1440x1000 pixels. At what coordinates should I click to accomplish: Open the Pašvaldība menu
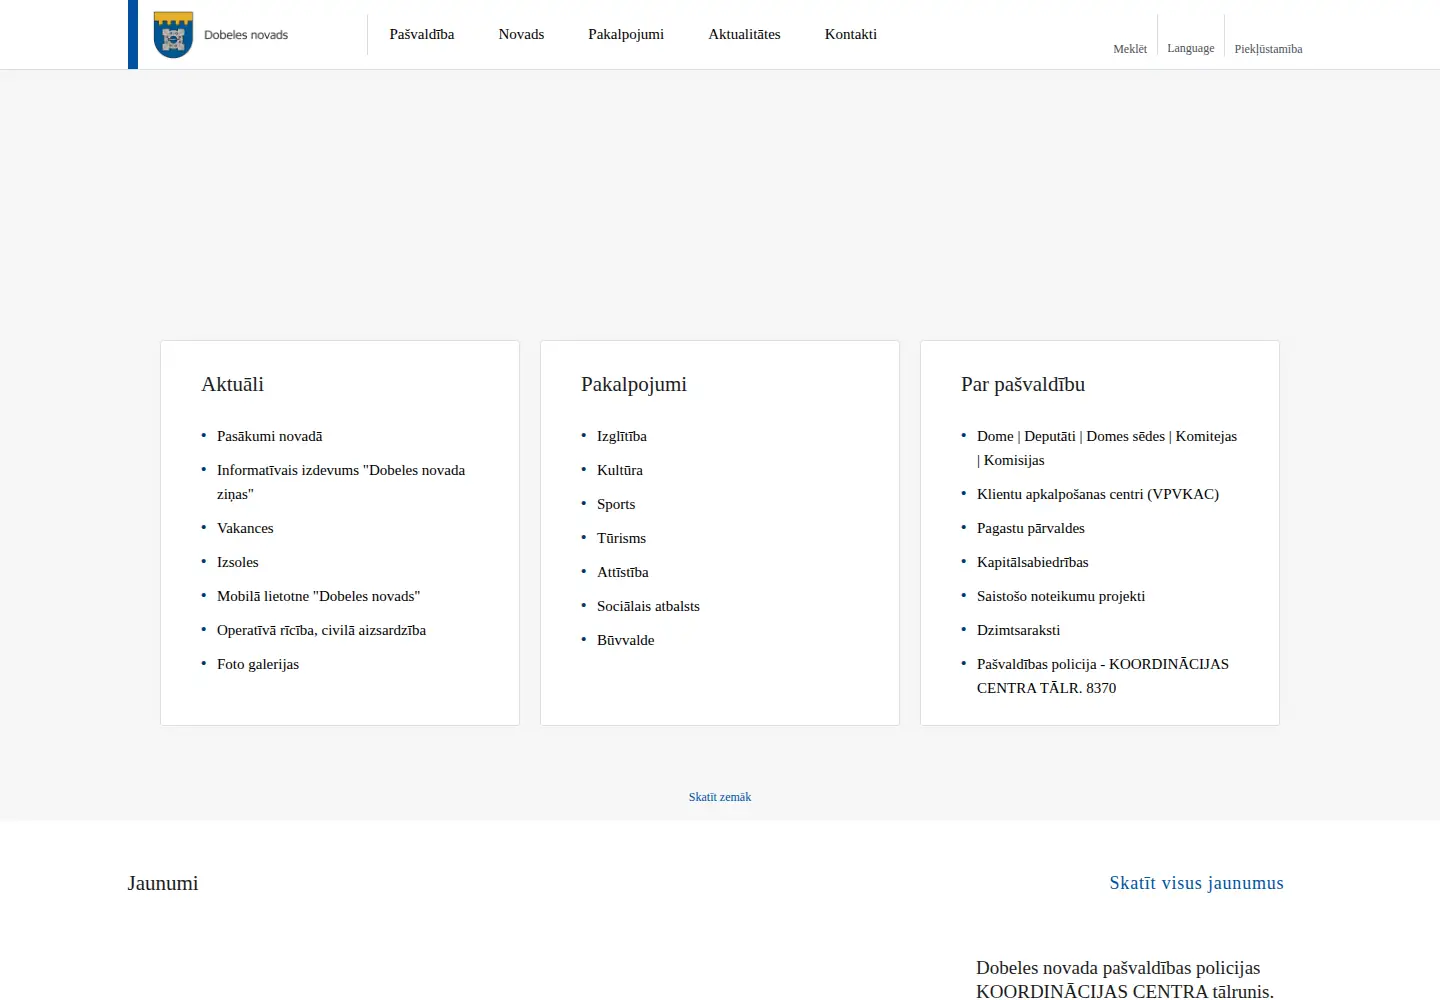pos(422,34)
